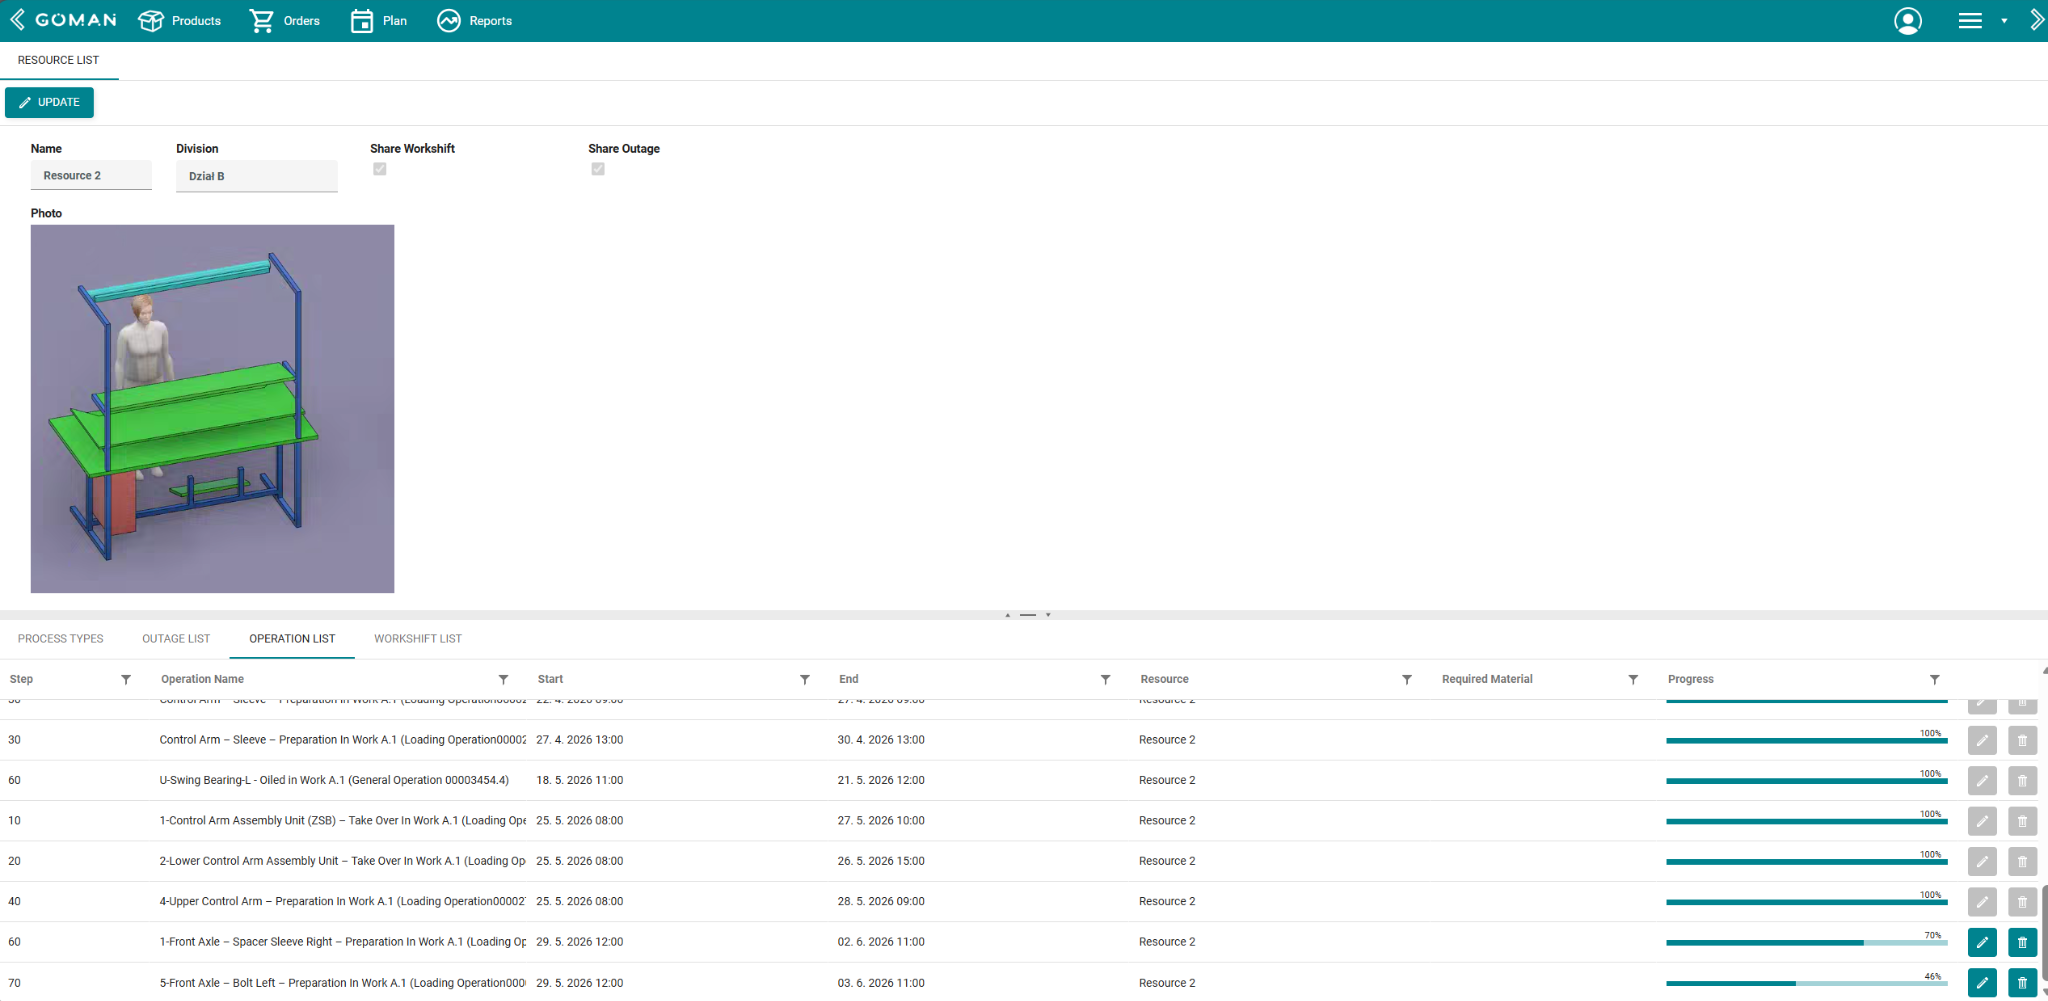Open the Orders menu

click(285, 21)
